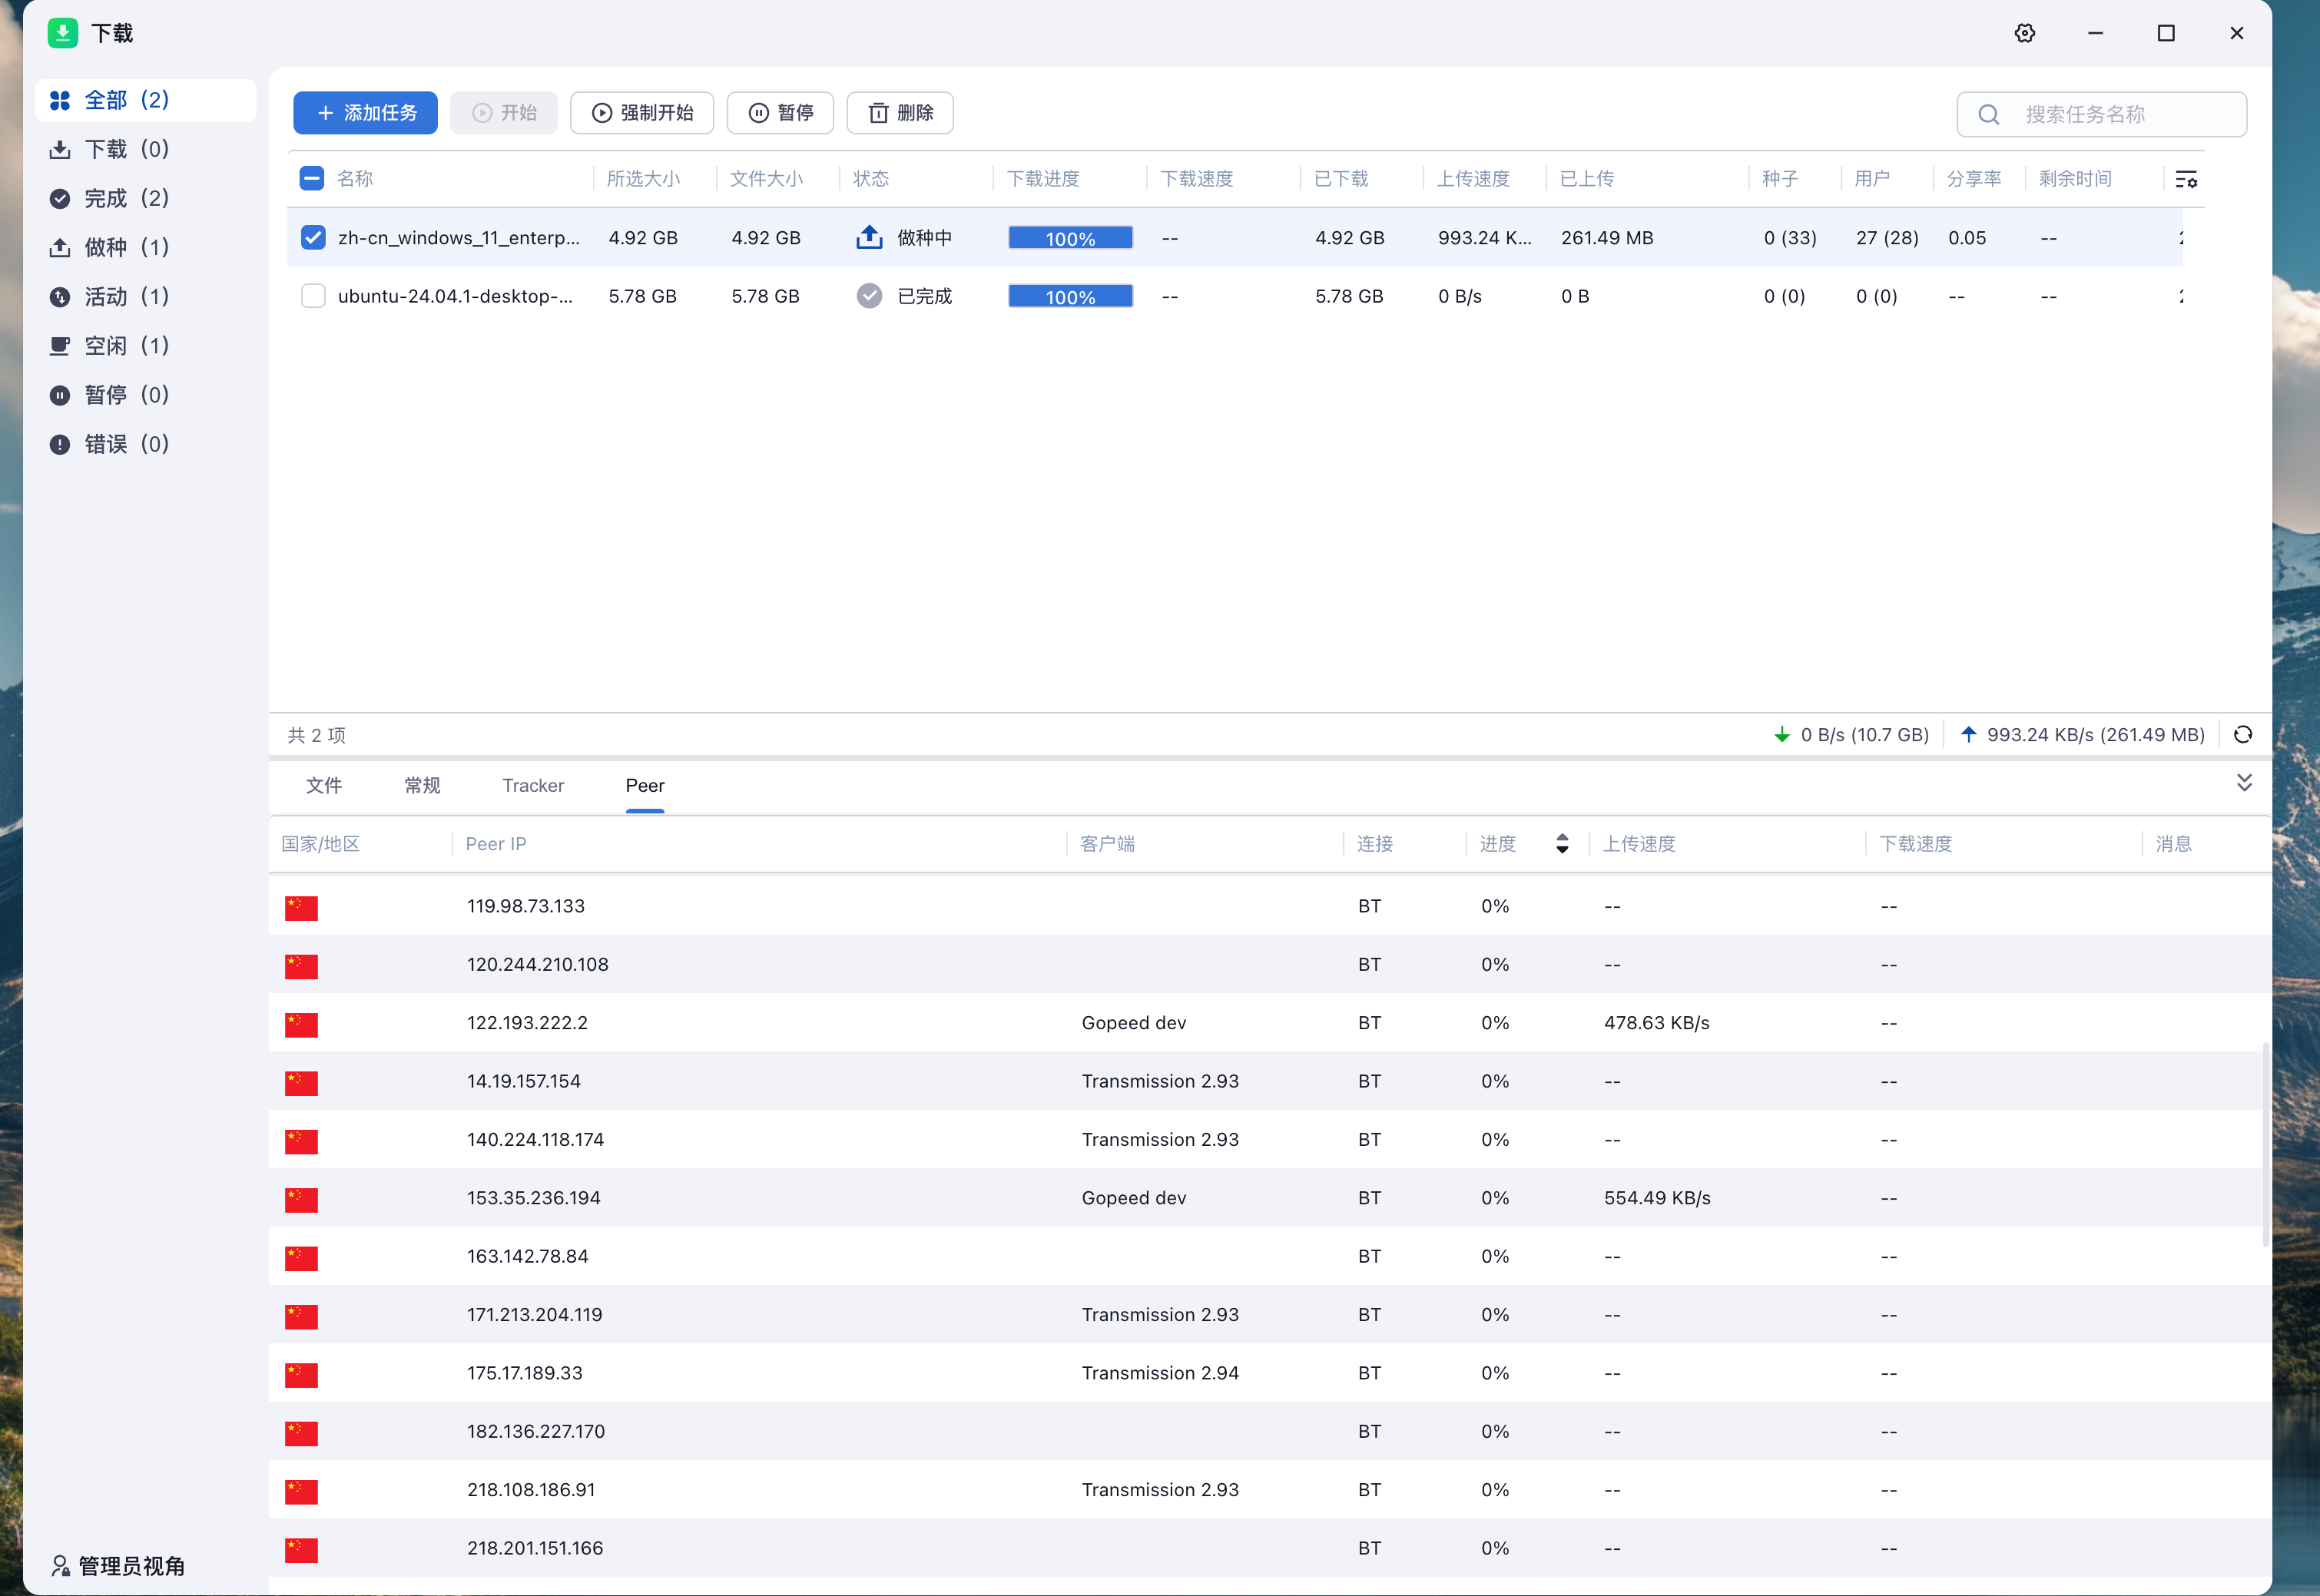The width and height of the screenshot is (2320, 1596).
Task: Click the 开始 button
Action: (504, 113)
